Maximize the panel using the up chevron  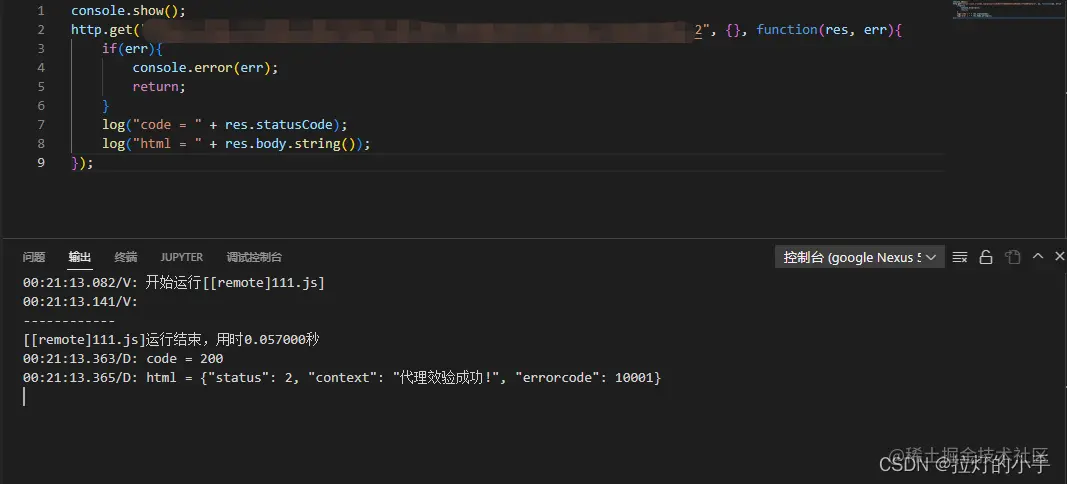point(1038,256)
